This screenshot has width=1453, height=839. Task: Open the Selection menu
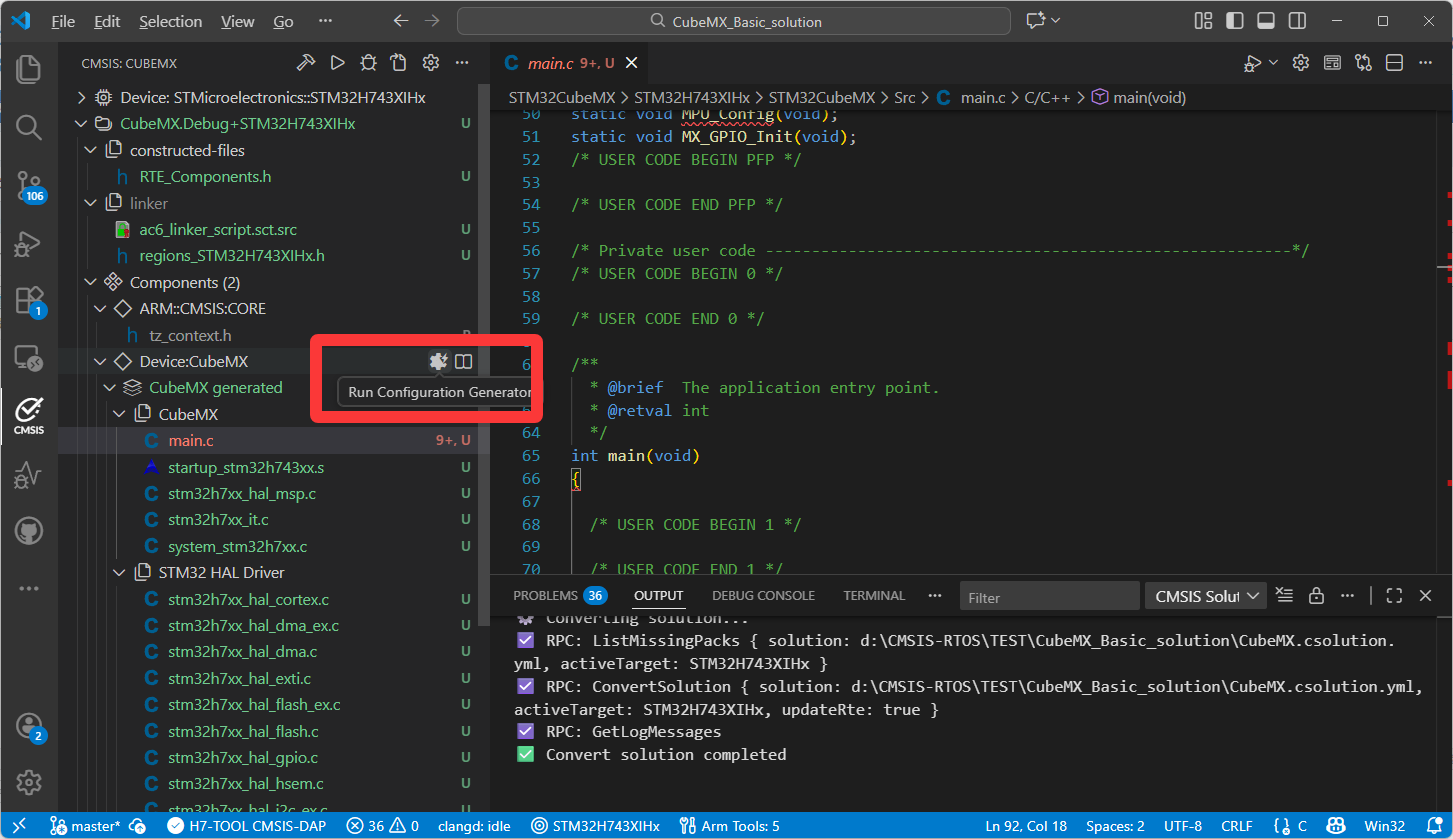[170, 21]
